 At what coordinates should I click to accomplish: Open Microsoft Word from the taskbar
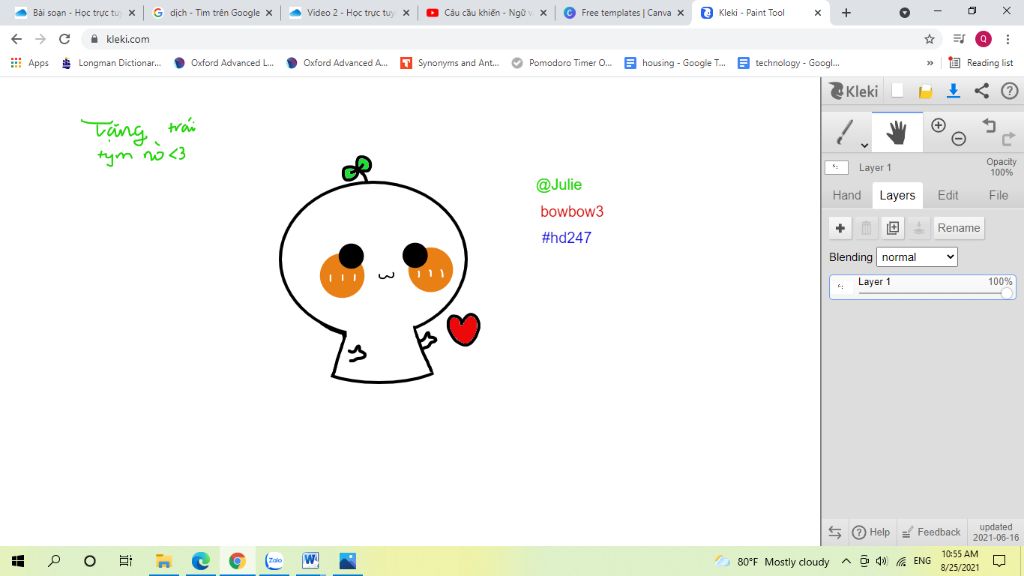(311, 560)
